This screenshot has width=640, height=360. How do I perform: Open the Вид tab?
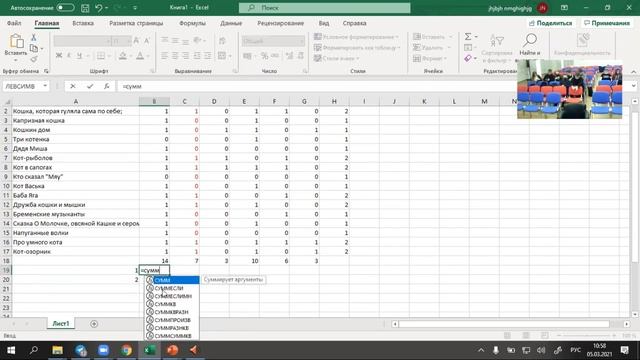[324, 23]
